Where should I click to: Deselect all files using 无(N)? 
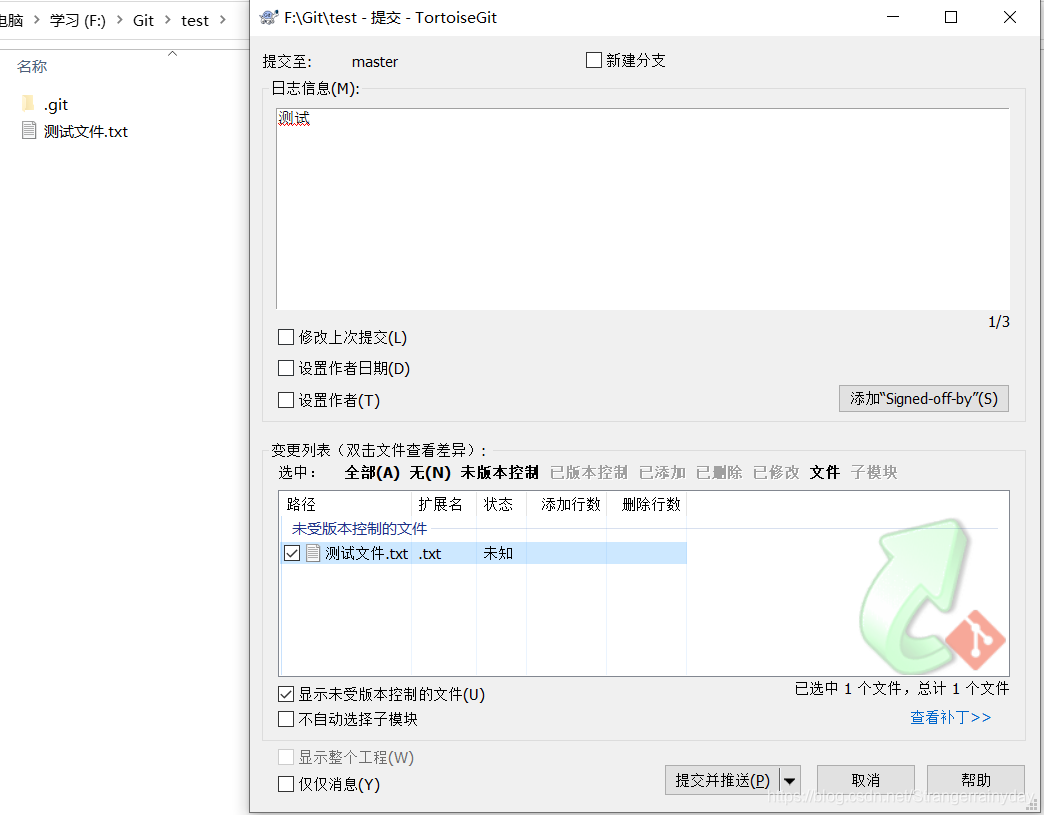(x=429, y=472)
